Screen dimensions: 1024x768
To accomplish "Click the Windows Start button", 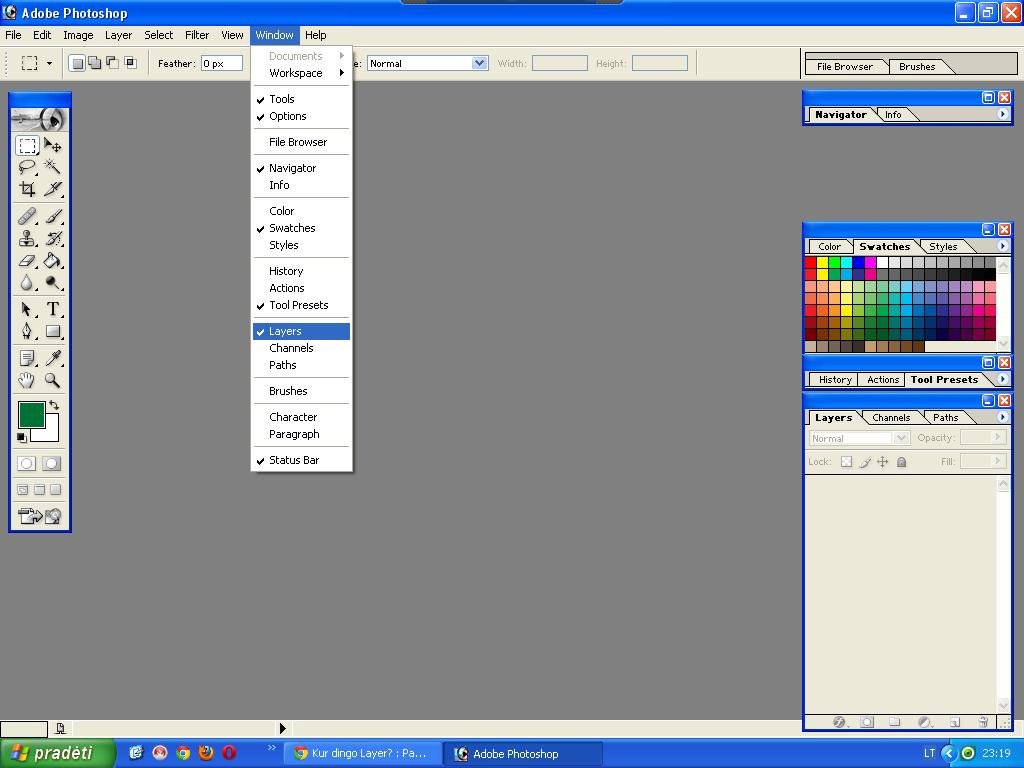I will pos(52,753).
